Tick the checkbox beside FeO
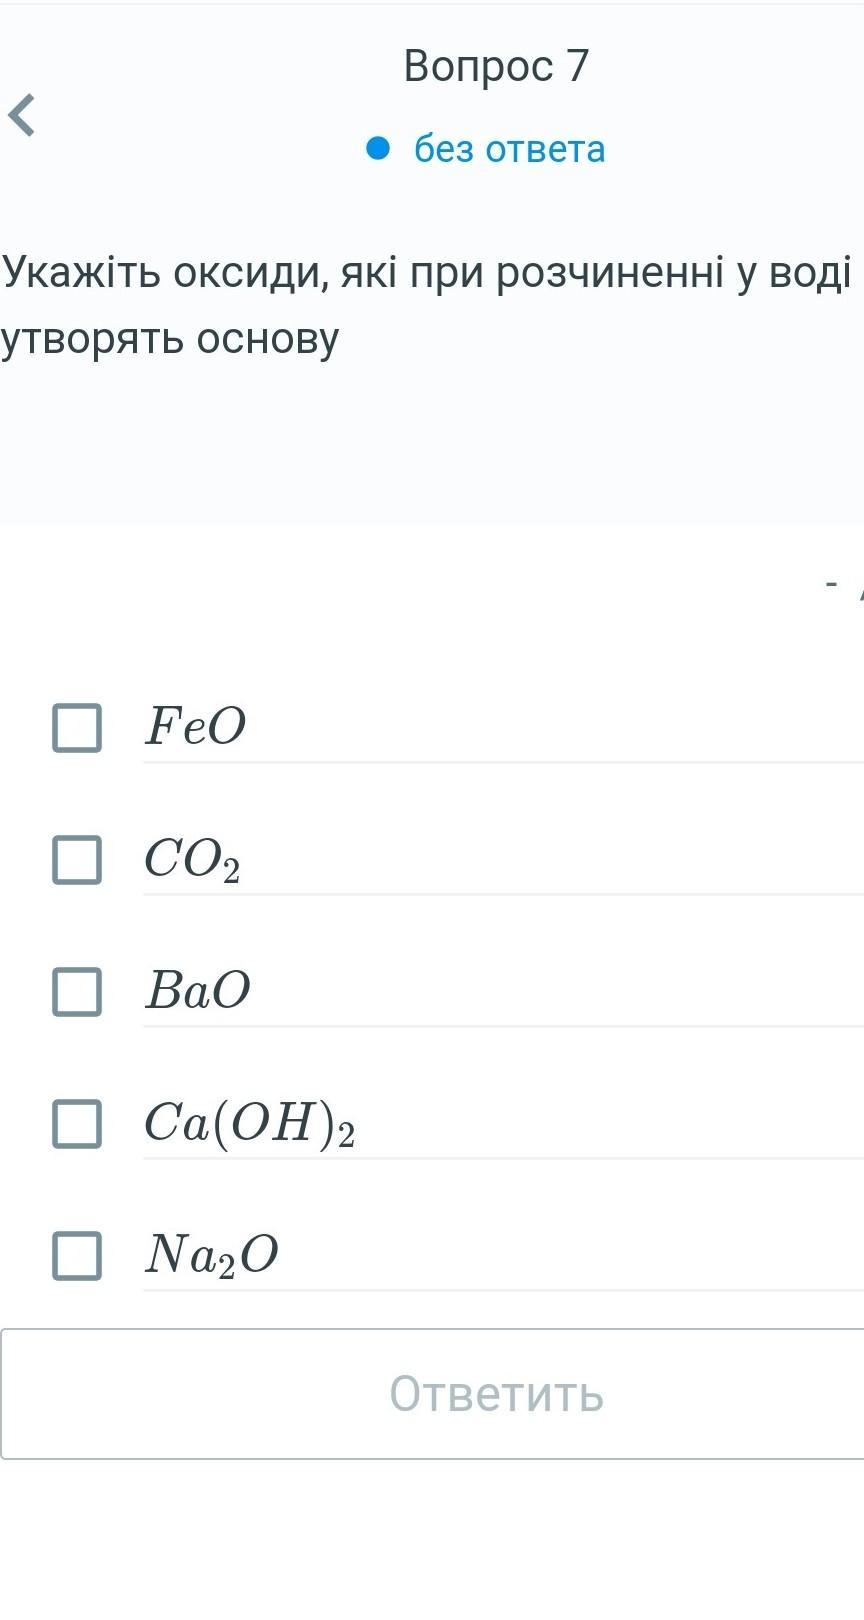Image resolution: width=864 pixels, height=1620 pixels. pos(77,727)
